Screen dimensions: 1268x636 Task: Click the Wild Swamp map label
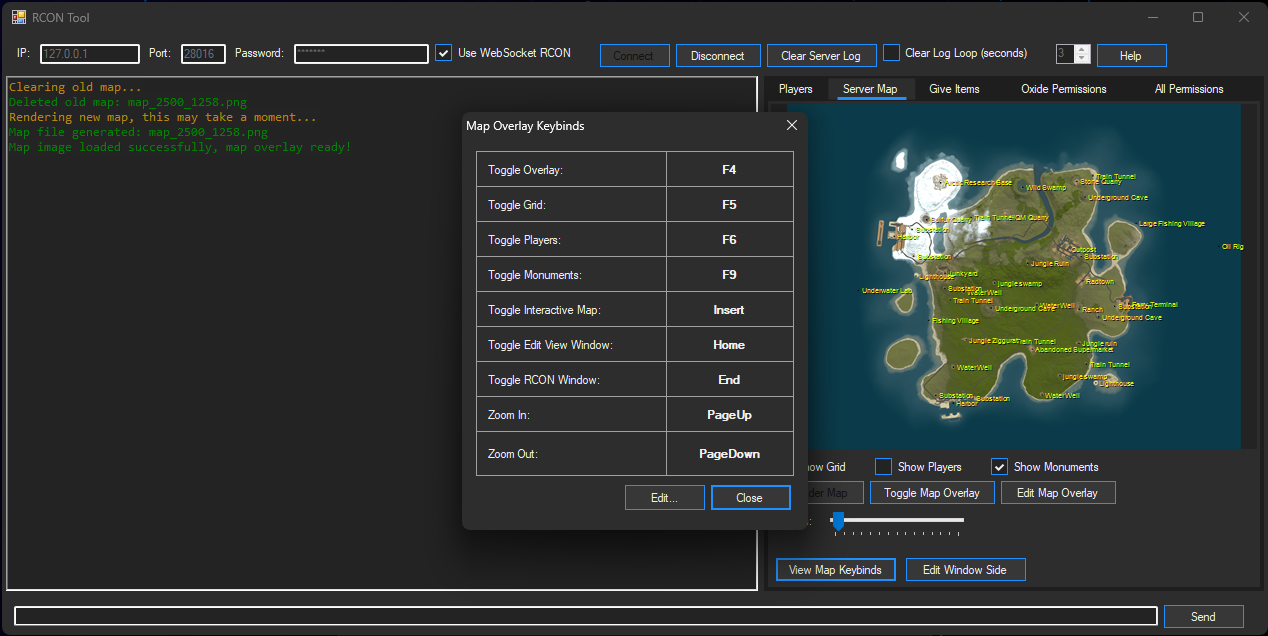pyautogui.click(x=1046, y=187)
